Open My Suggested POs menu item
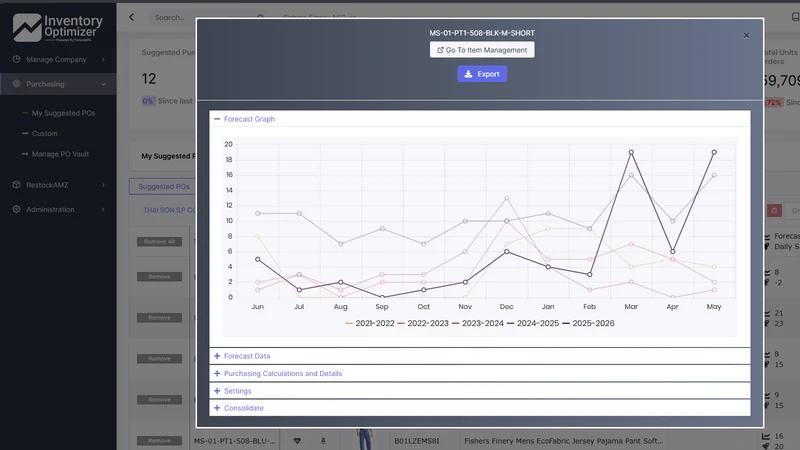The image size is (800, 450). pyautogui.click(x=63, y=113)
